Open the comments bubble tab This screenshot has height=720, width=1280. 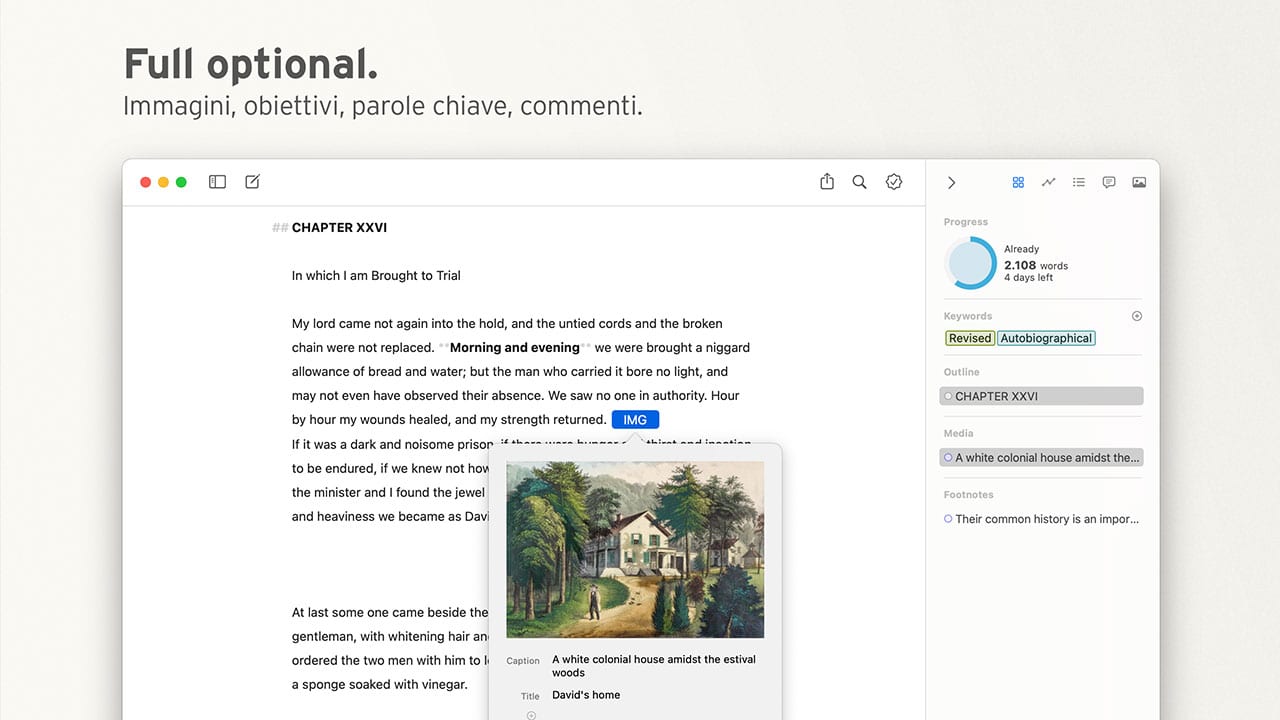(x=1109, y=182)
